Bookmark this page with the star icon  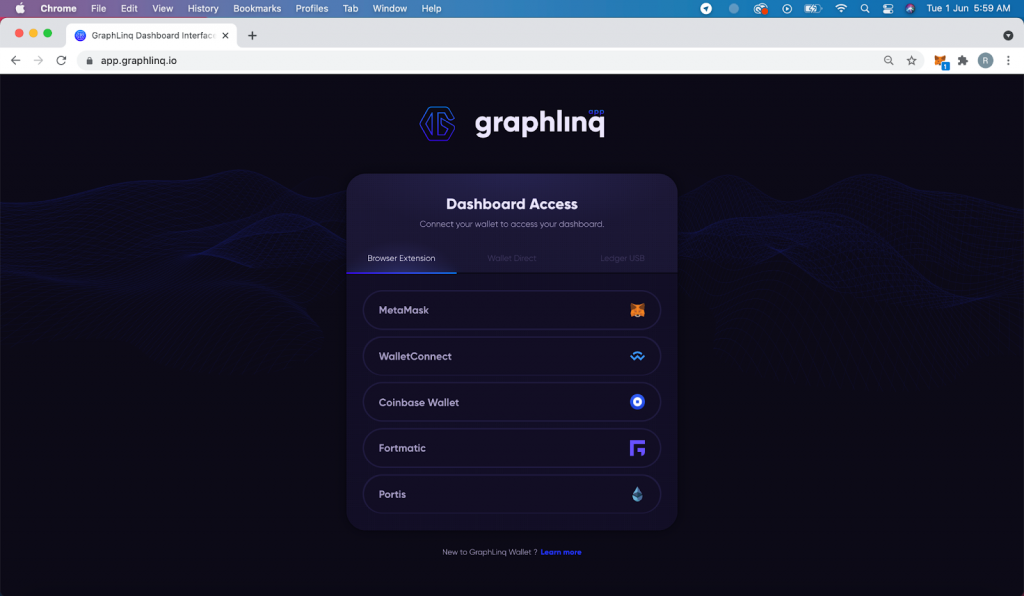click(912, 61)
